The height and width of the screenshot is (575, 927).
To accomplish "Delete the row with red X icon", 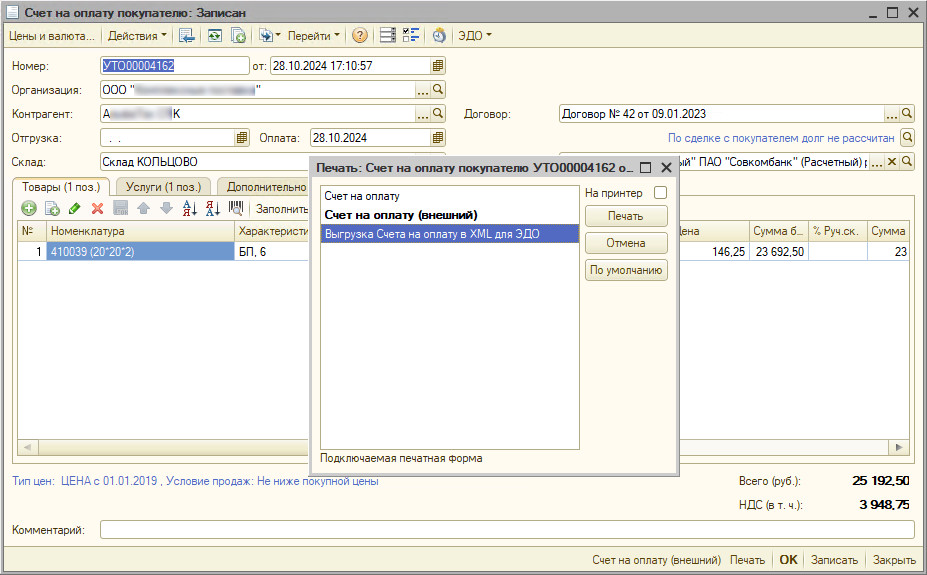I will pos(98,208).
